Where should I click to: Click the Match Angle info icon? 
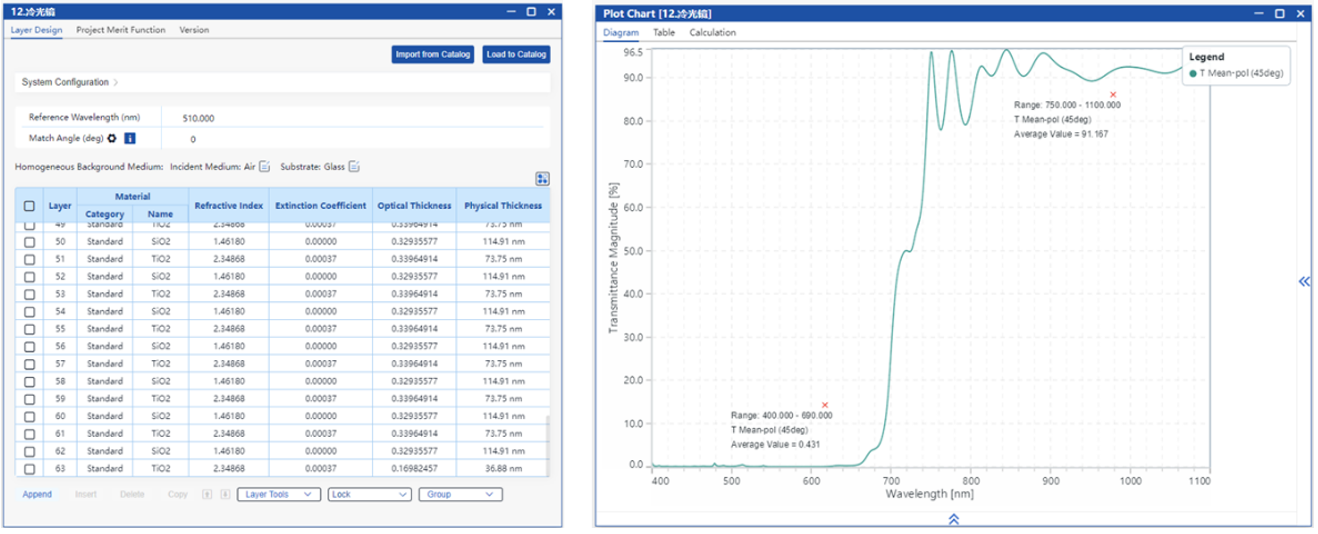(130, 138)
